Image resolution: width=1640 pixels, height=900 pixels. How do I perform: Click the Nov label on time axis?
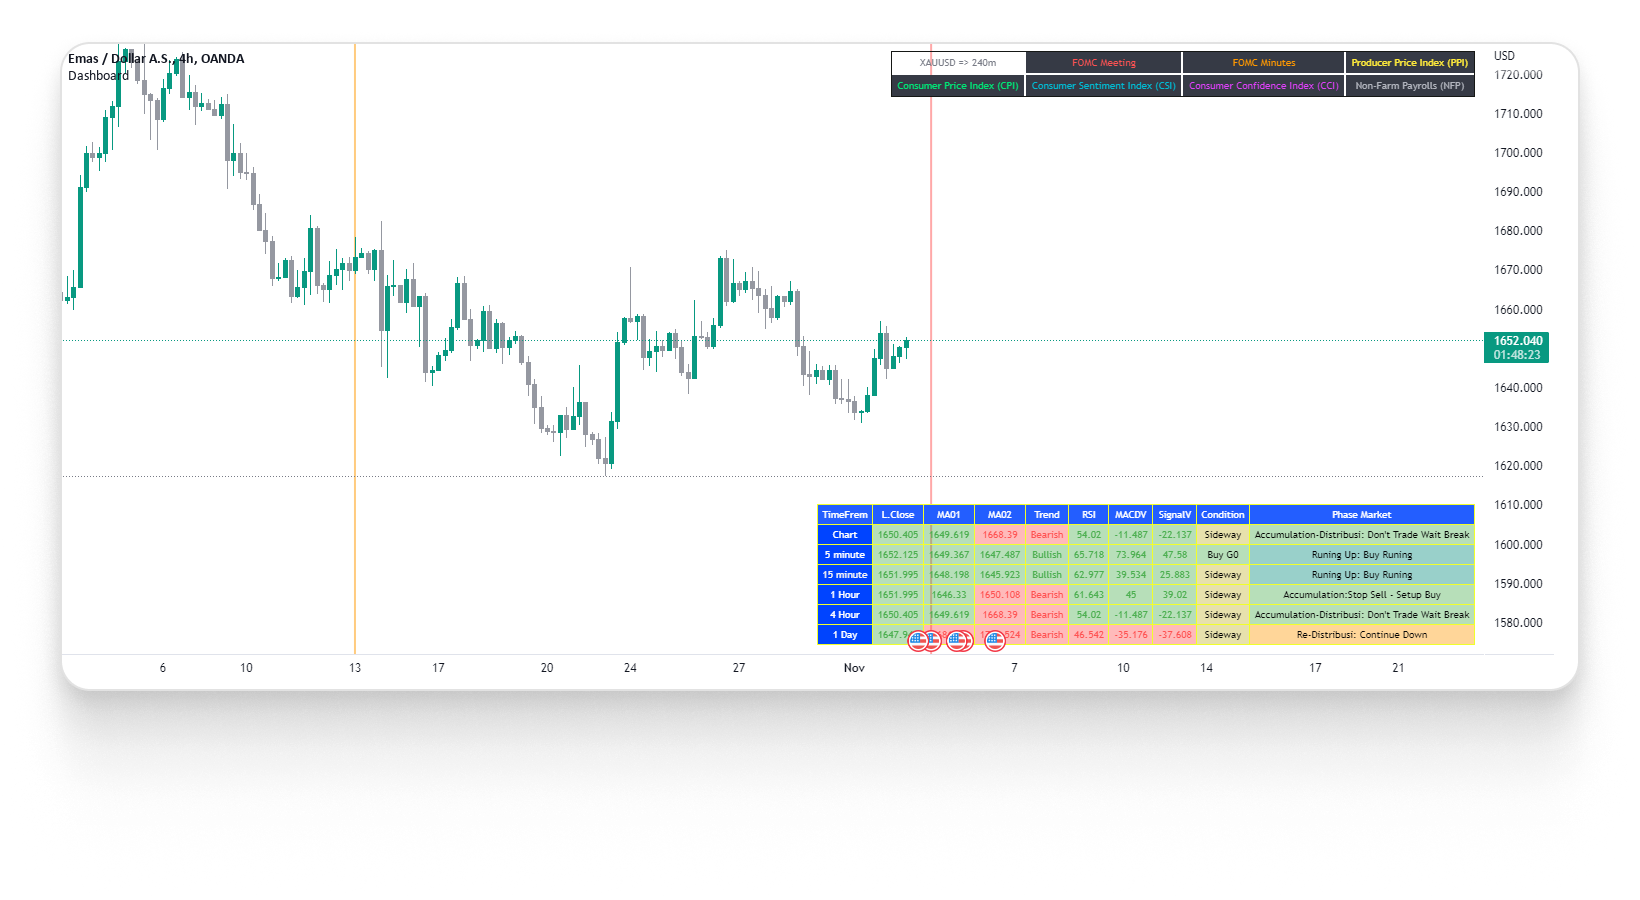point(854,668)
